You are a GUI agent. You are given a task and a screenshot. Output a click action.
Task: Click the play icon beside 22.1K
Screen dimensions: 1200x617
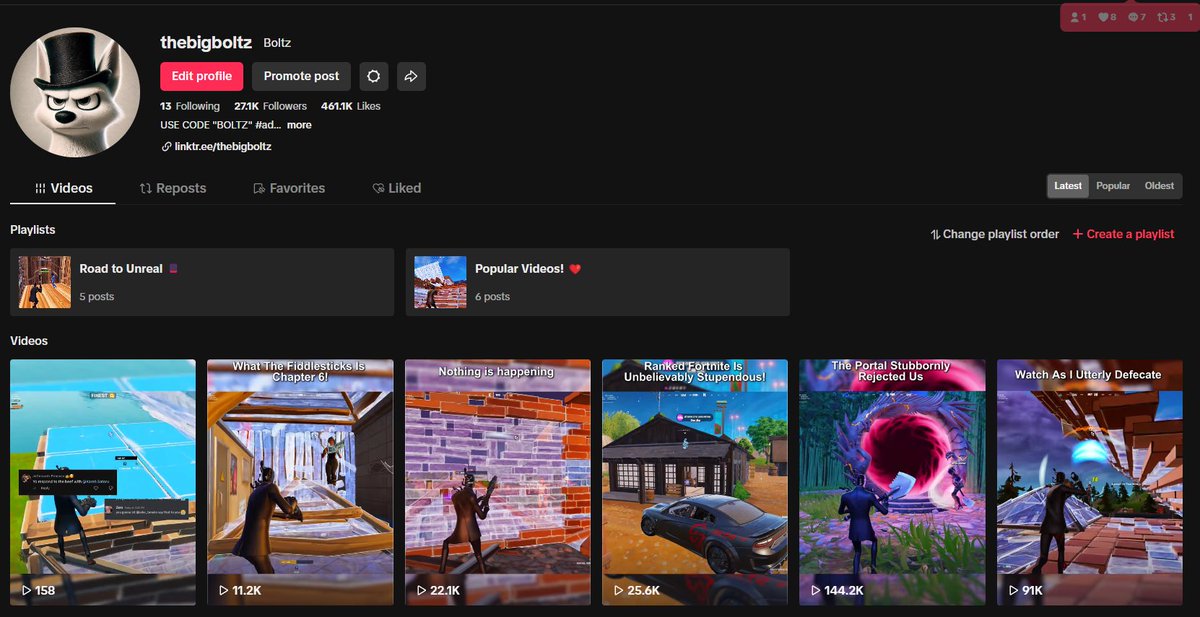click(x=421, y=591)
